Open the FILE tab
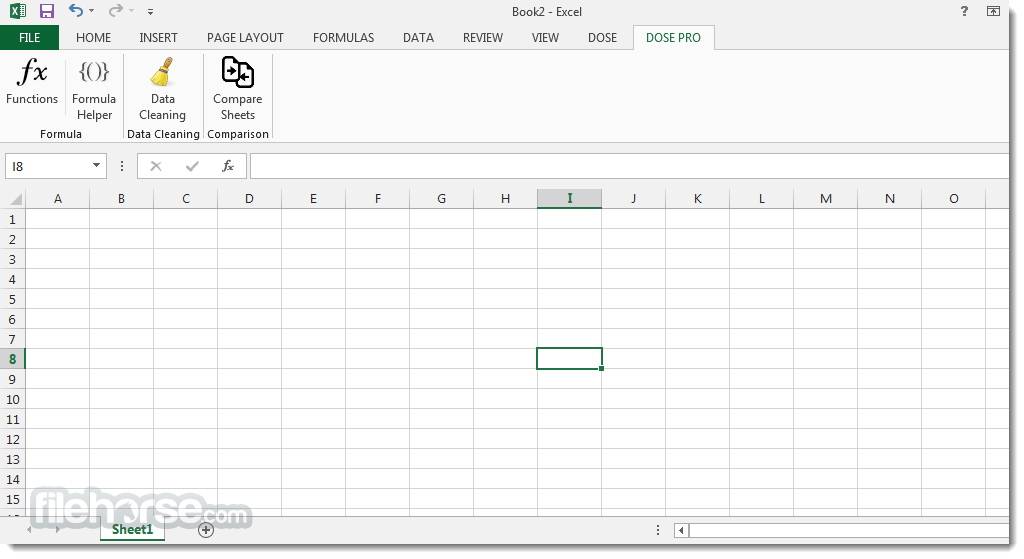The width and height of the screenshot is (1024, 559). pyautogui.click(x=29, y=38)
